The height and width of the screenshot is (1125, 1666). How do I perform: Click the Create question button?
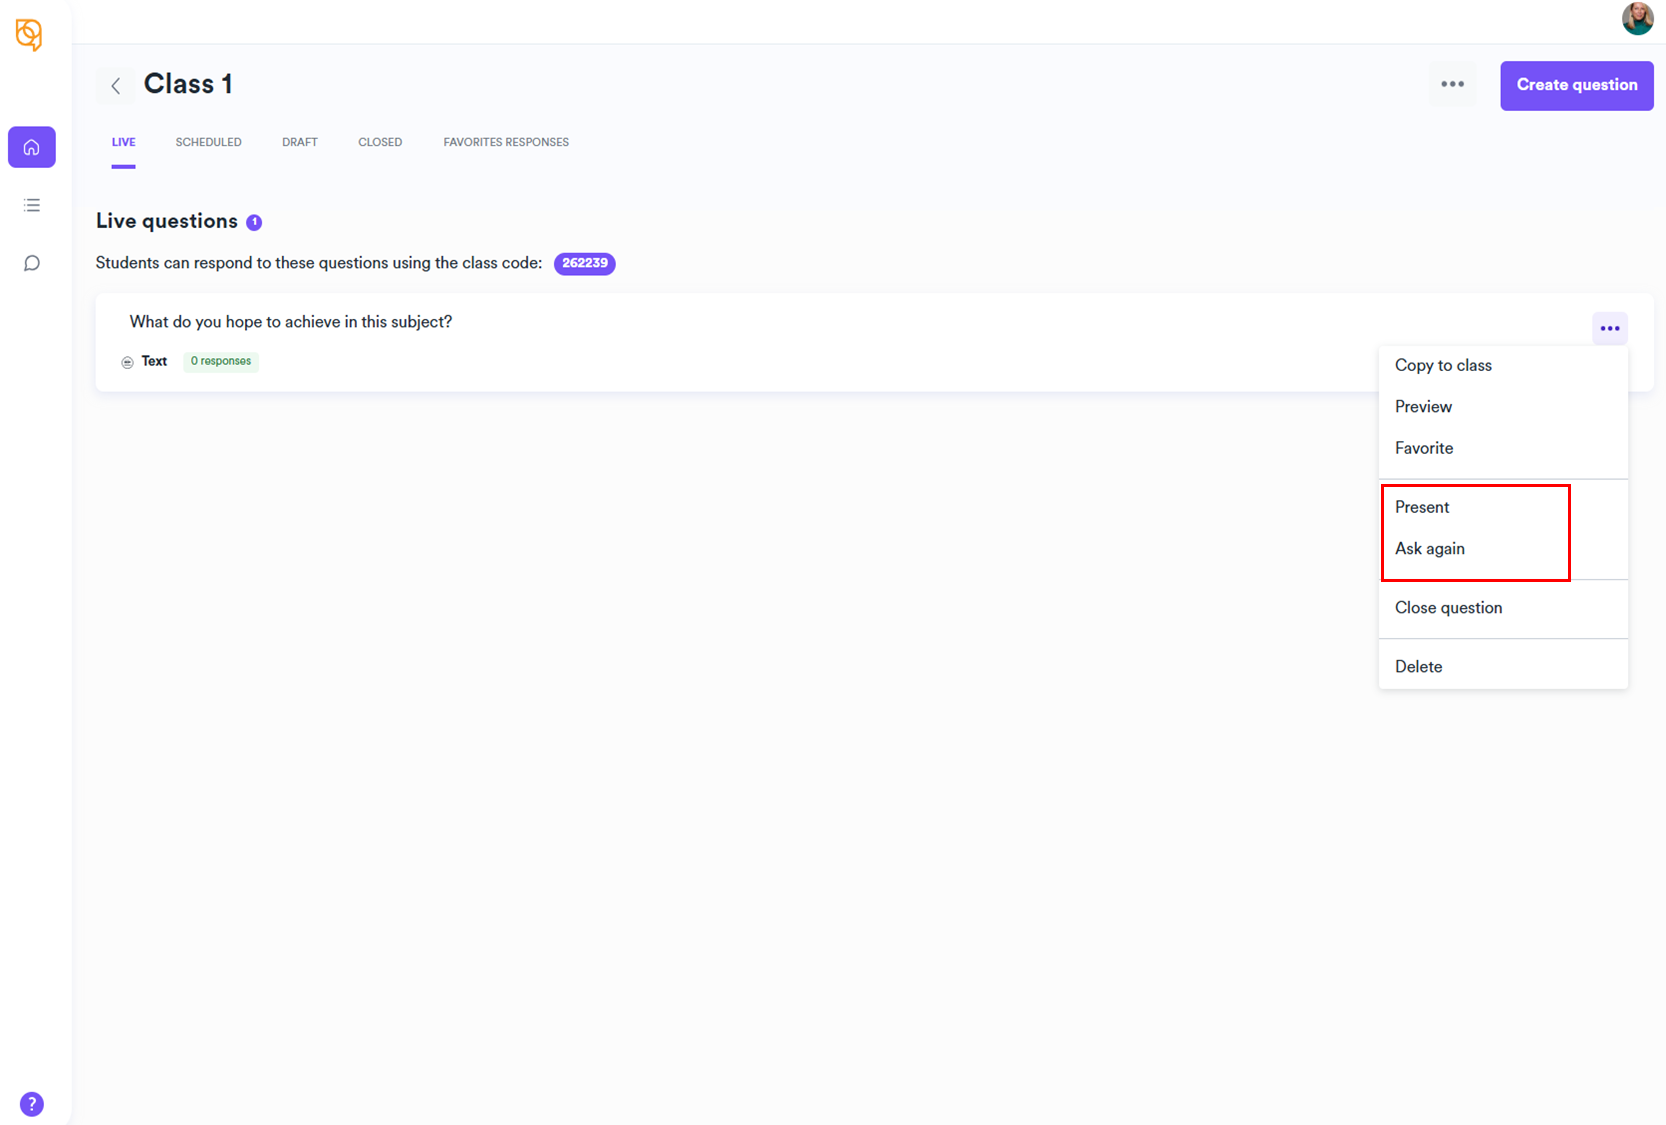1576,85
